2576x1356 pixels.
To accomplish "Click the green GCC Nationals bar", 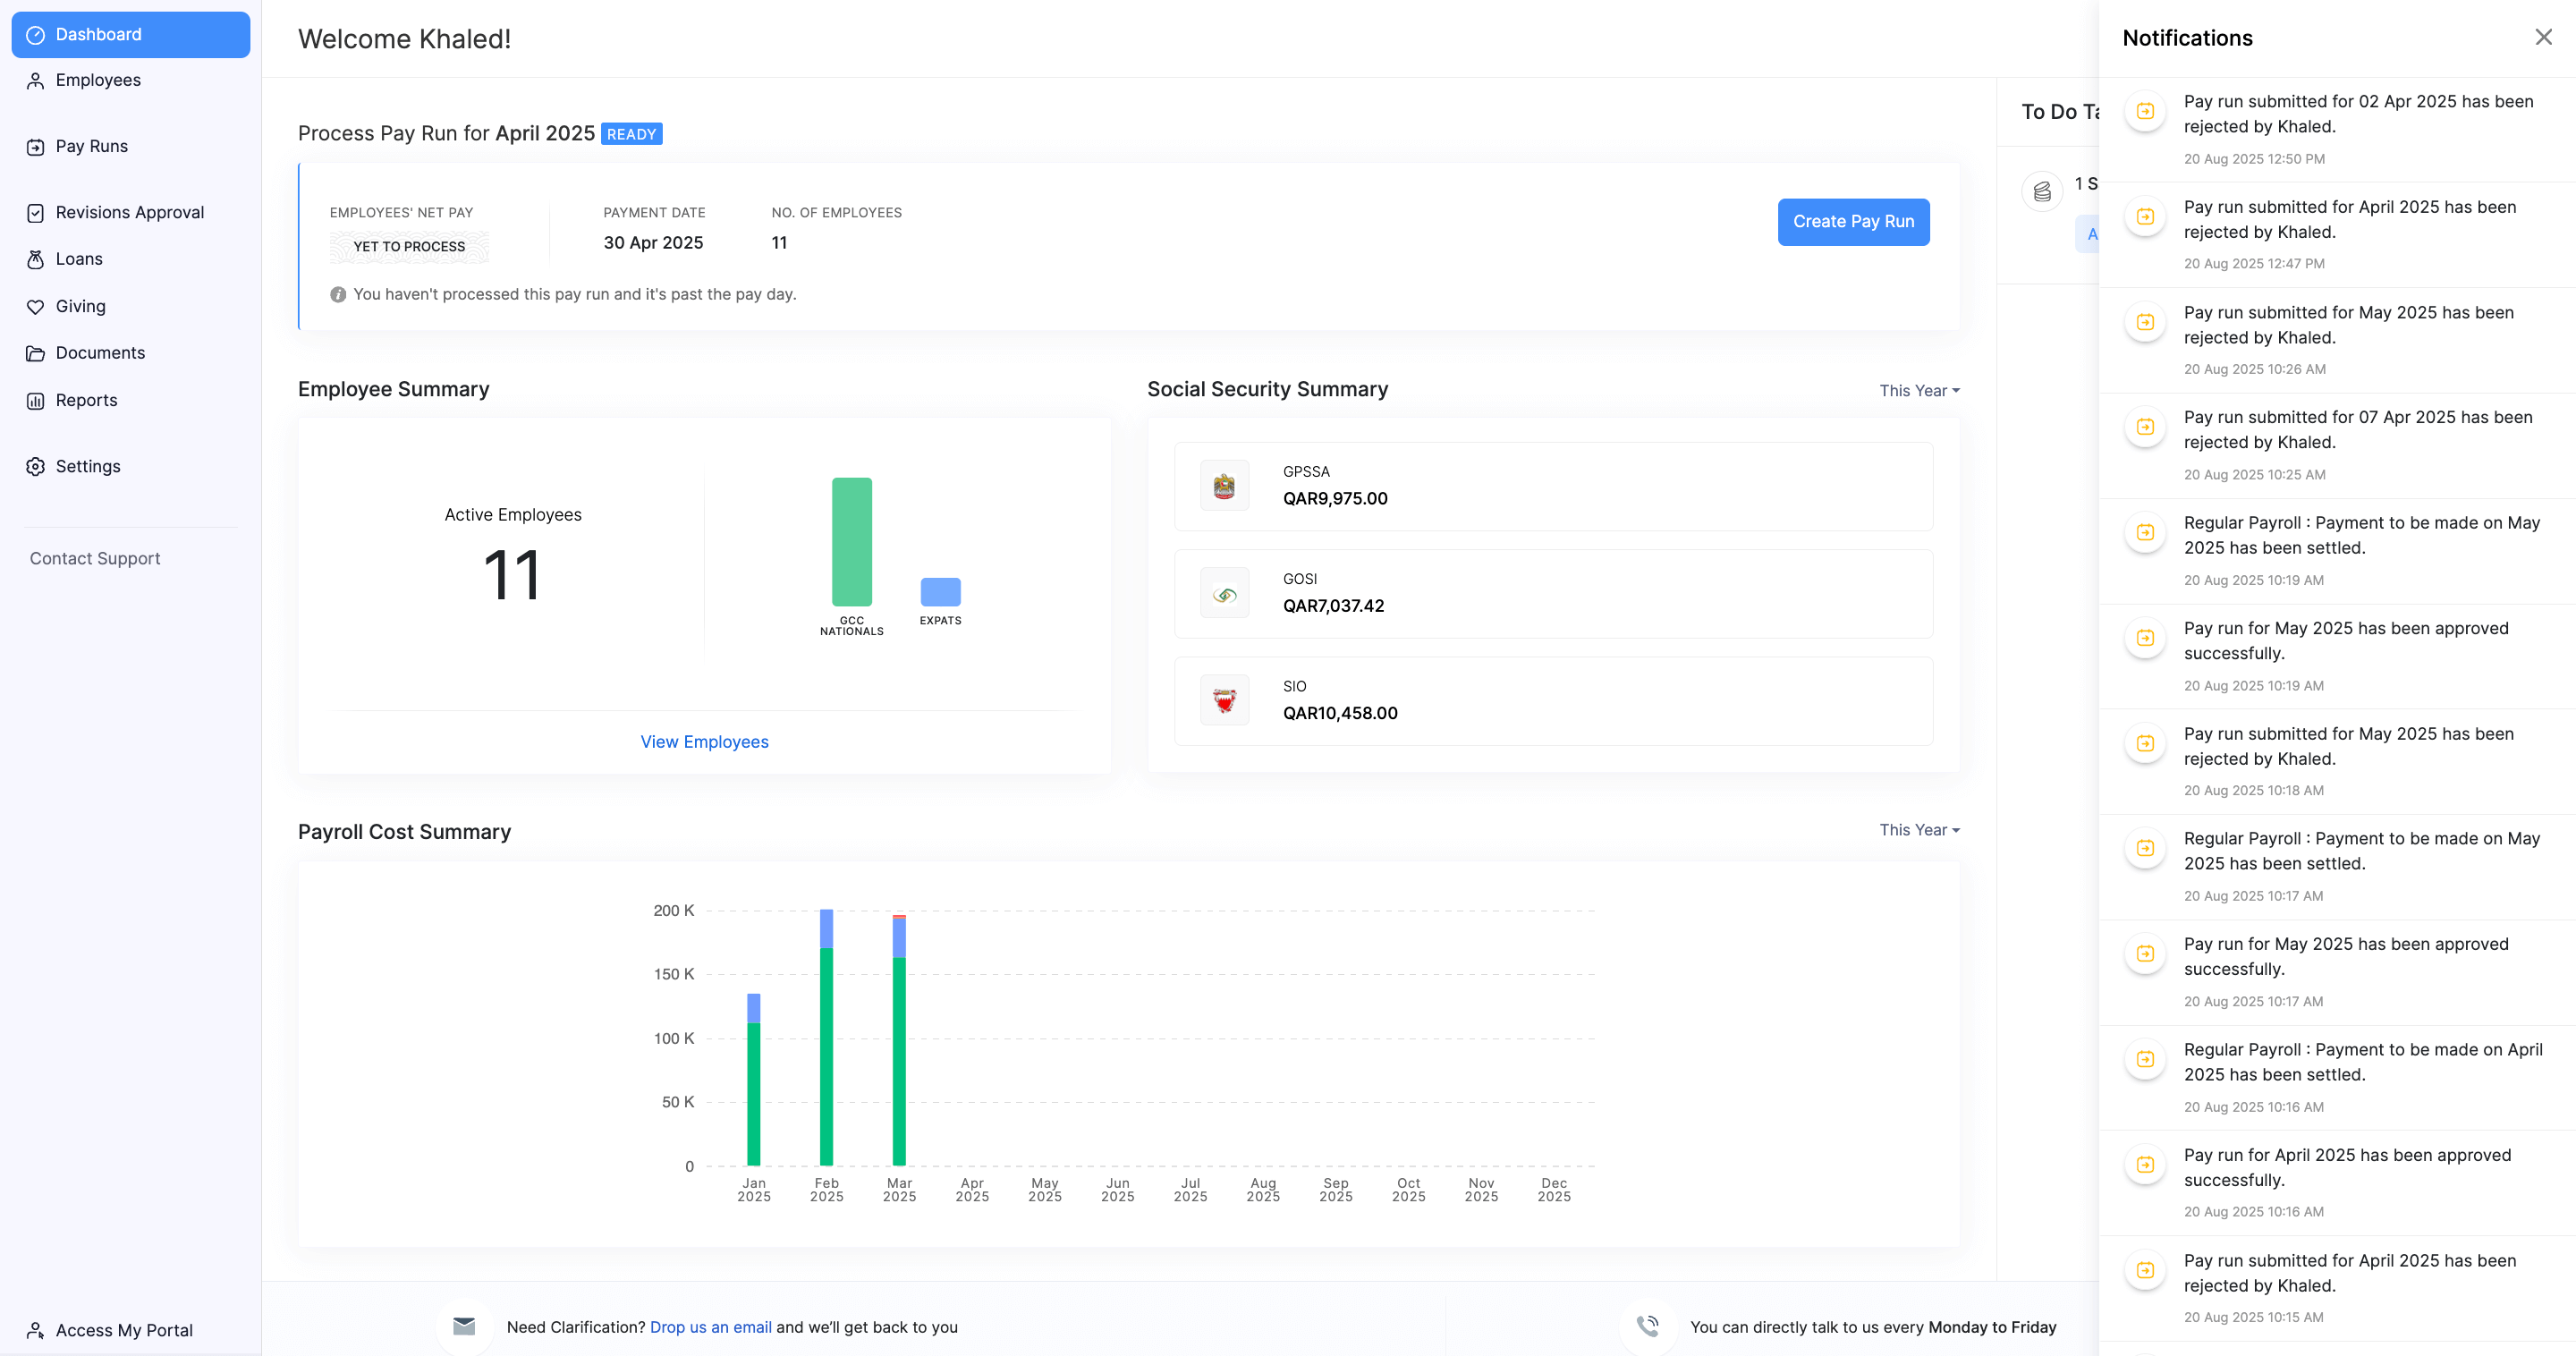I will pyautogui.click(x=851, y=541).
